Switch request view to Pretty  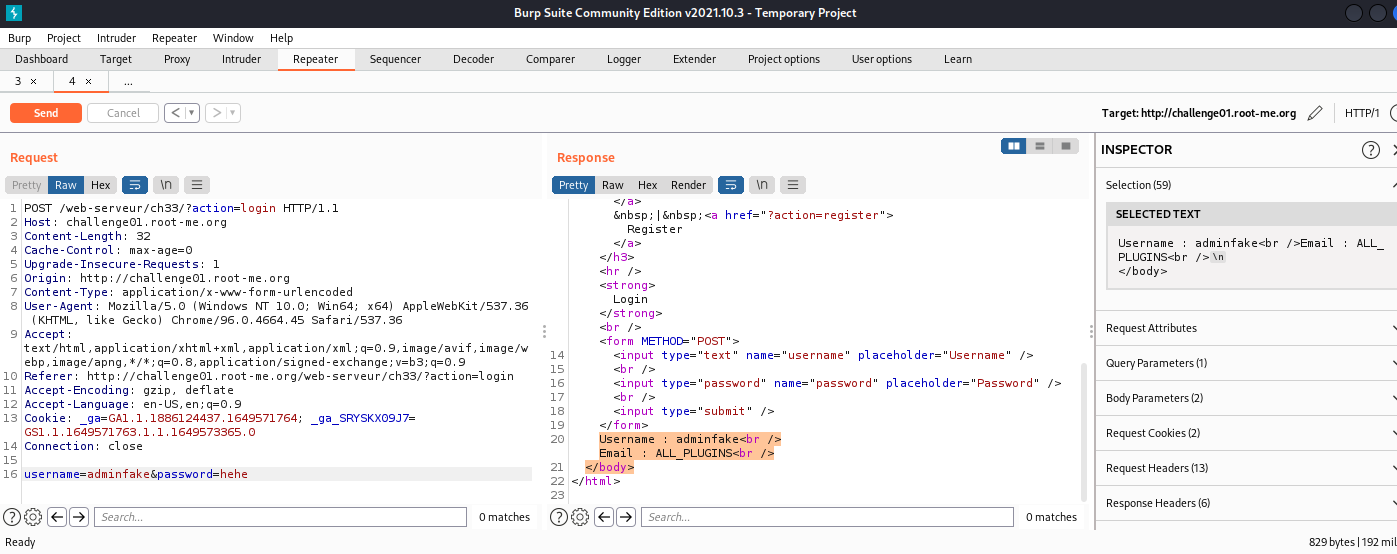tap(27, 185)
